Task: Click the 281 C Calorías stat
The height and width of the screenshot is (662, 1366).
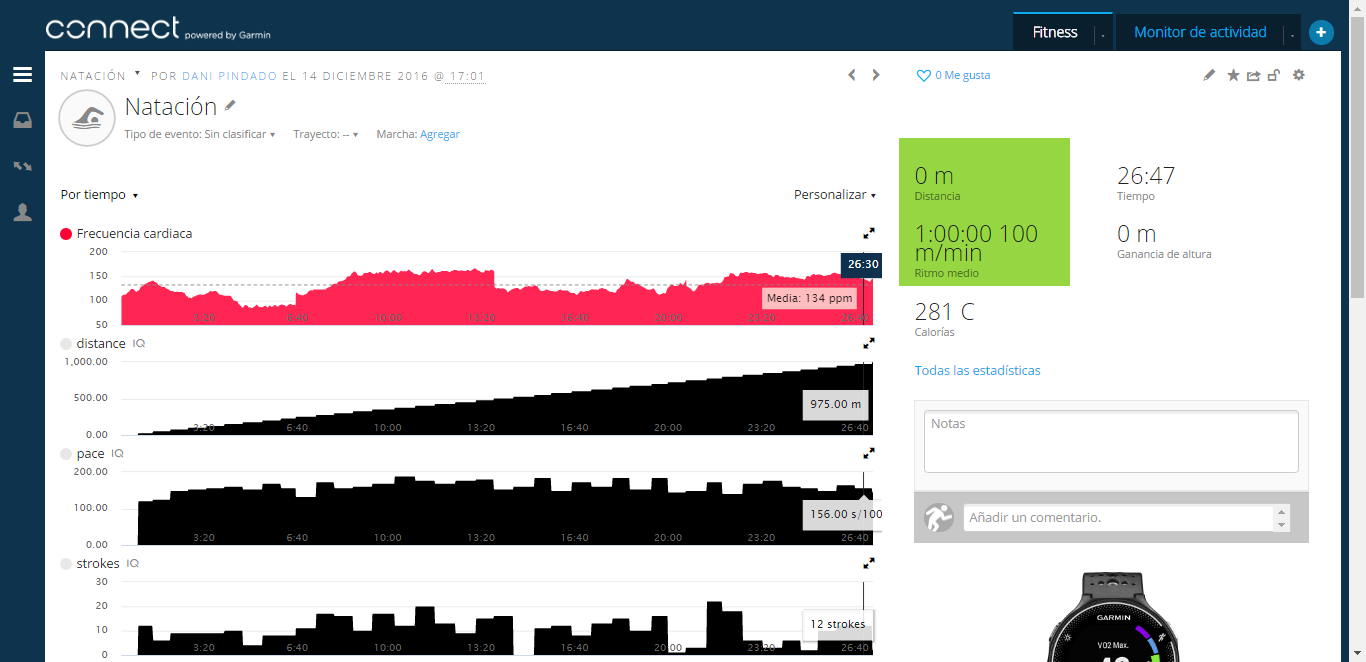Action: click(x=945, y=319)
